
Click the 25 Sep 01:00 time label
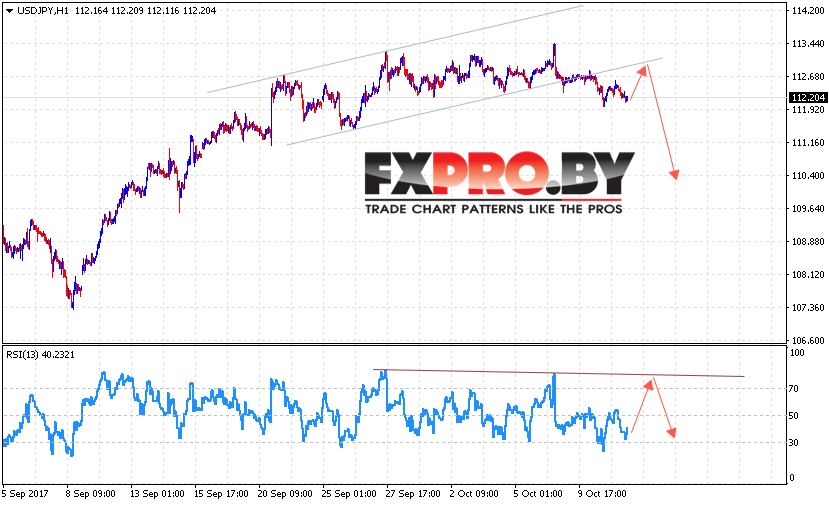coord(349,494)
